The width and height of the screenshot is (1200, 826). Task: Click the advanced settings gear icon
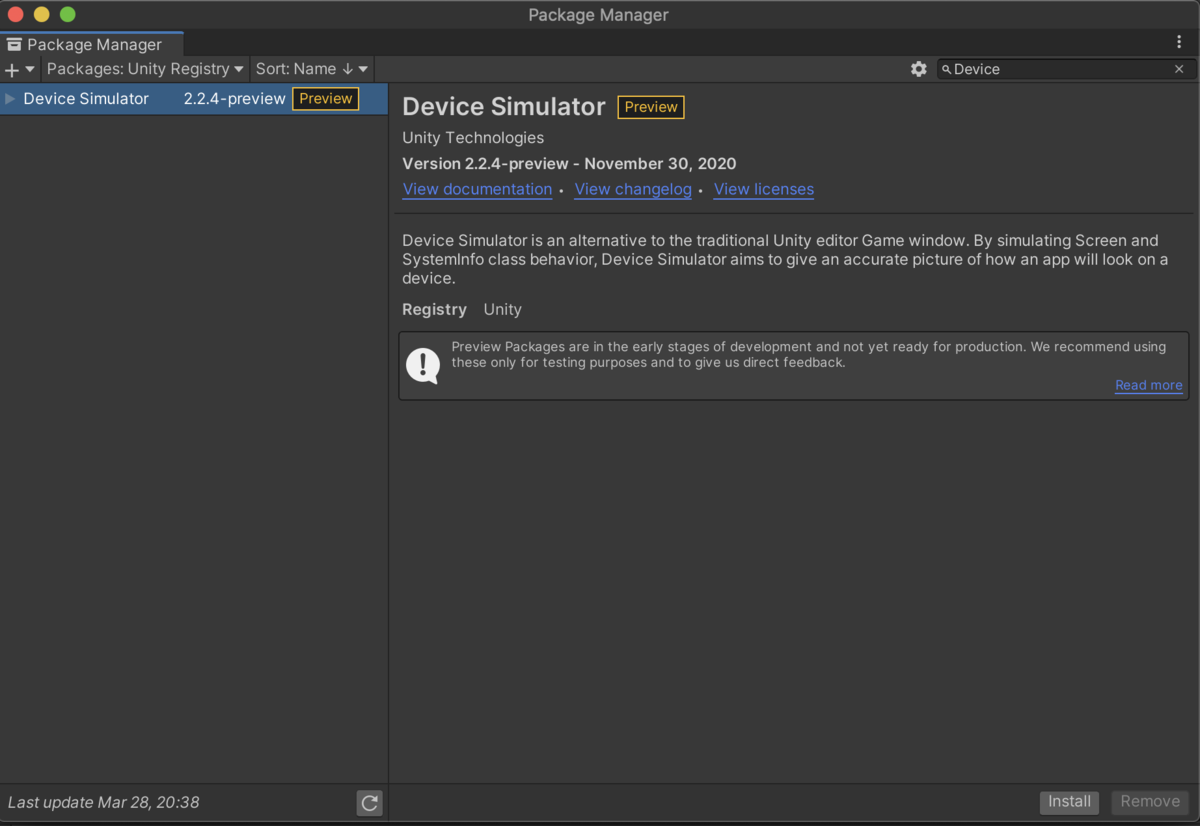(919, 69)
